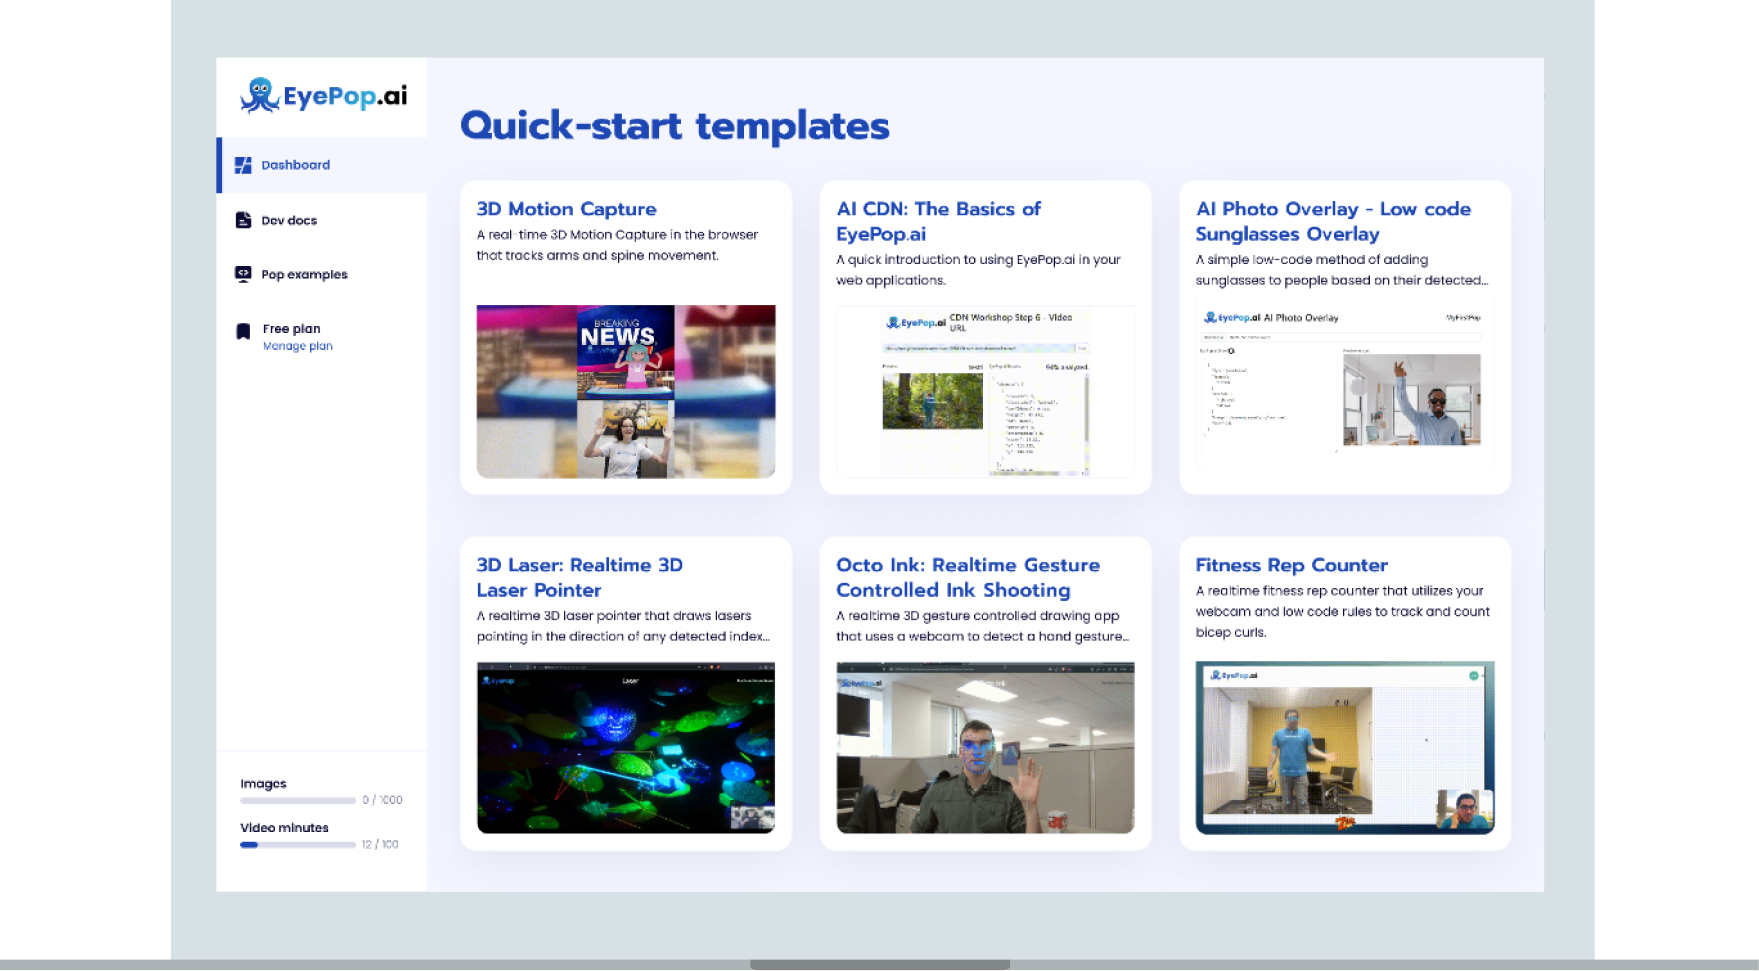Image resolution: width=1759 pixels, height=971 pixels.
Task: Click the green status icon on Fitness Rep Counter preview
Action: (1473, 675)
